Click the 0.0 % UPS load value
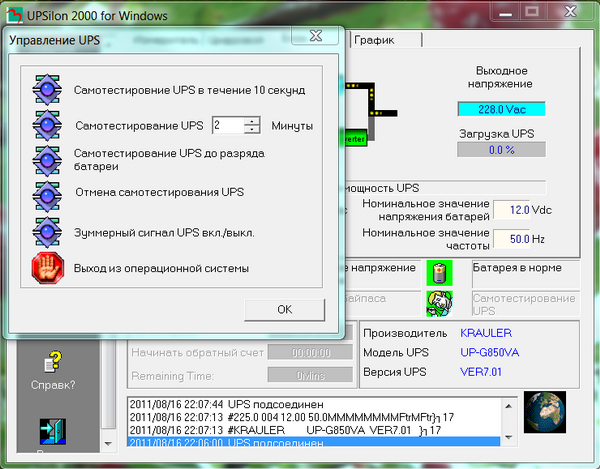Screen dimensions: 600x469 [502, 150]
